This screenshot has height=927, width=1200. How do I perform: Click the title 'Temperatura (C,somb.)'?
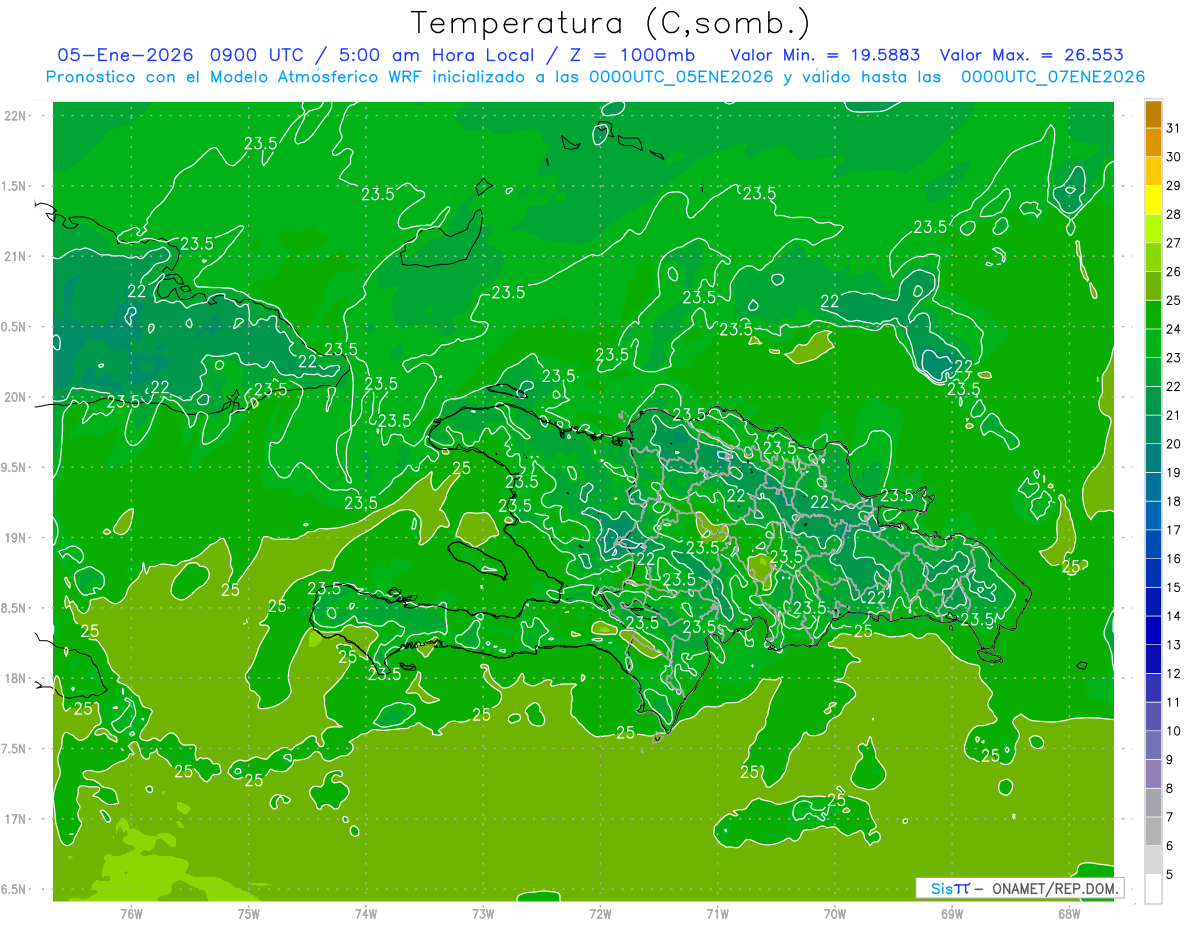pyautogui.click(x=611, y=24)
